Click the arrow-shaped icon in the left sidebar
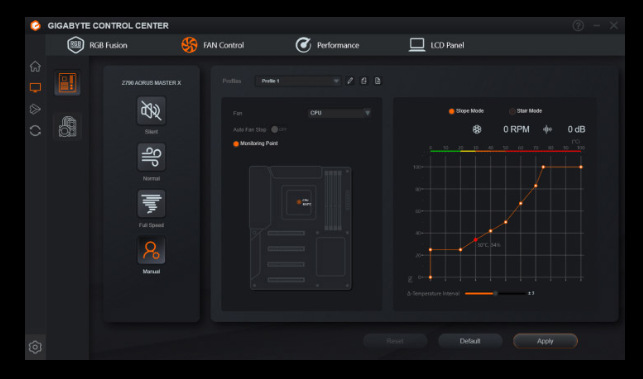Viewport: 643px width, 379px height. tap(35, 109)
